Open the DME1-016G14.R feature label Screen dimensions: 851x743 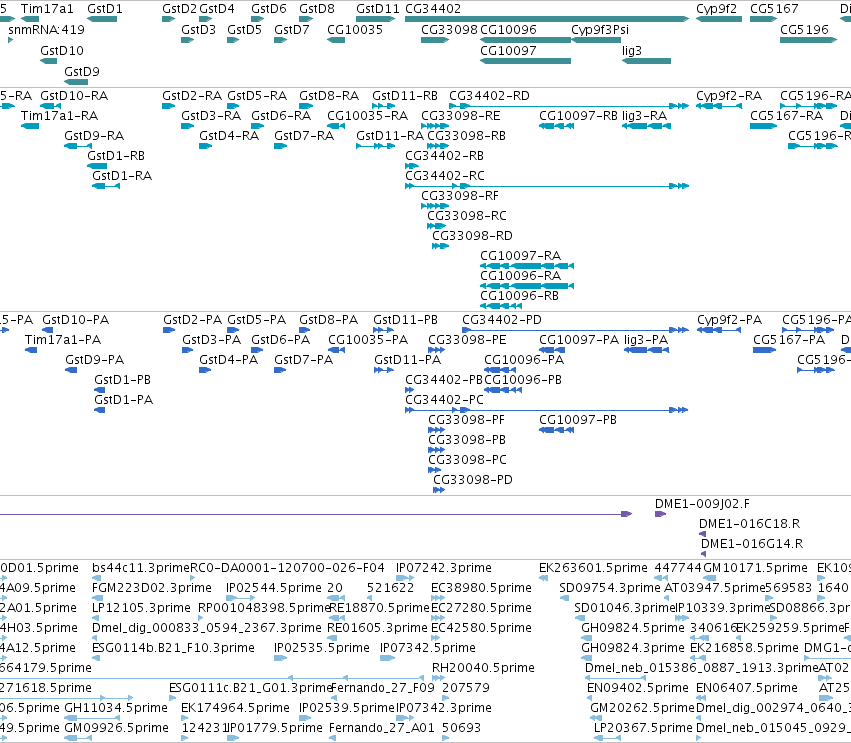pyautogui.click(x=752, y=544)
